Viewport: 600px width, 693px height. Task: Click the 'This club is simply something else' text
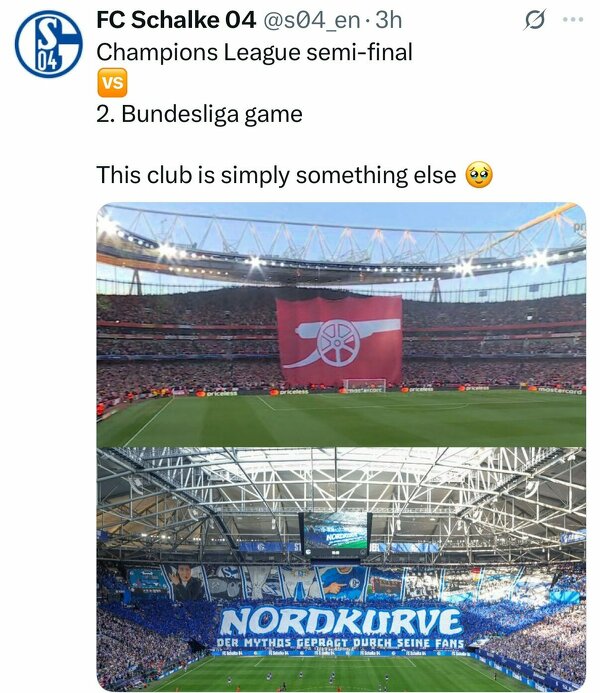(x=276, y=175)
